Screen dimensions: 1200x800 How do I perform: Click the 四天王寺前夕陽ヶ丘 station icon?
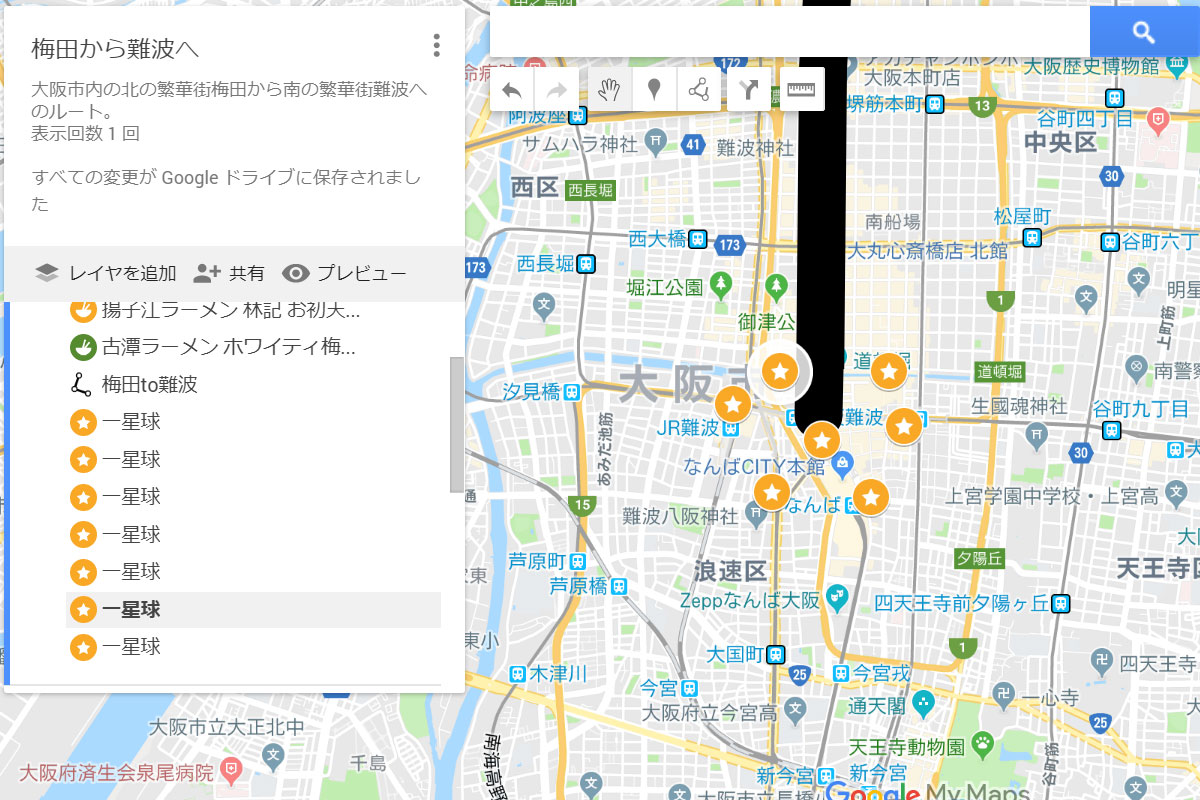1060,603
